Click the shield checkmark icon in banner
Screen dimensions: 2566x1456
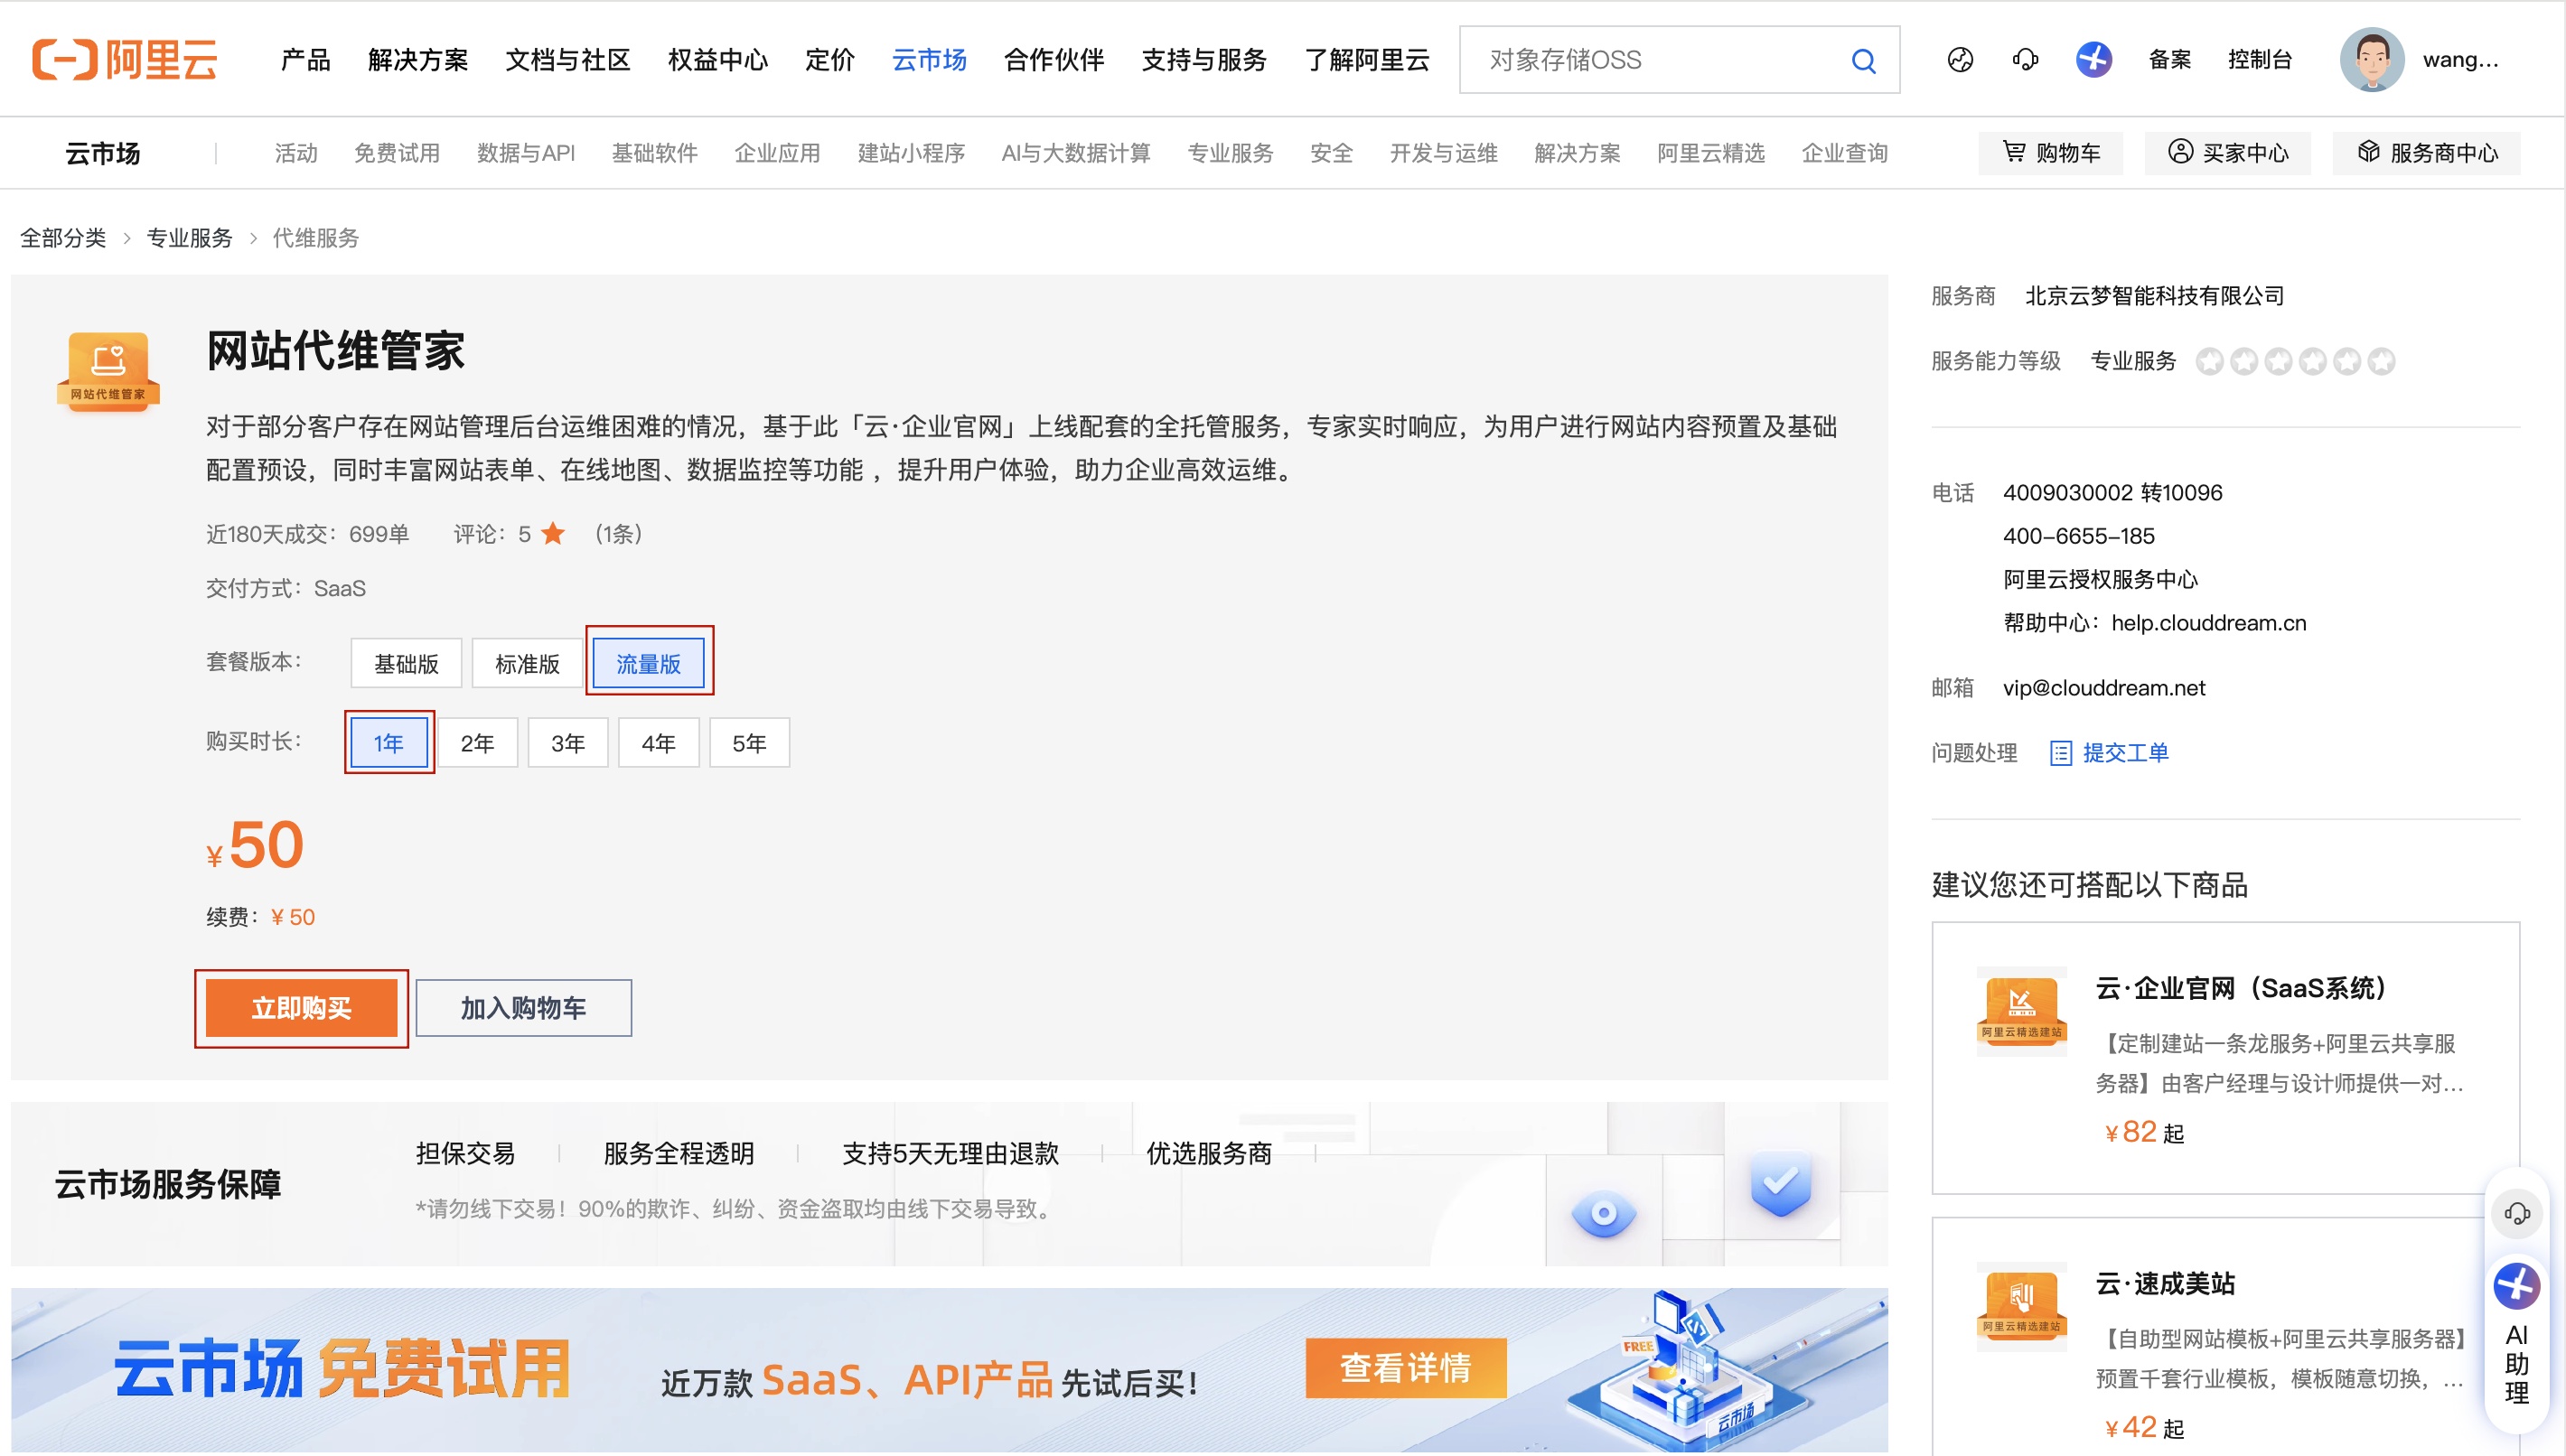coord(1780,1183)
